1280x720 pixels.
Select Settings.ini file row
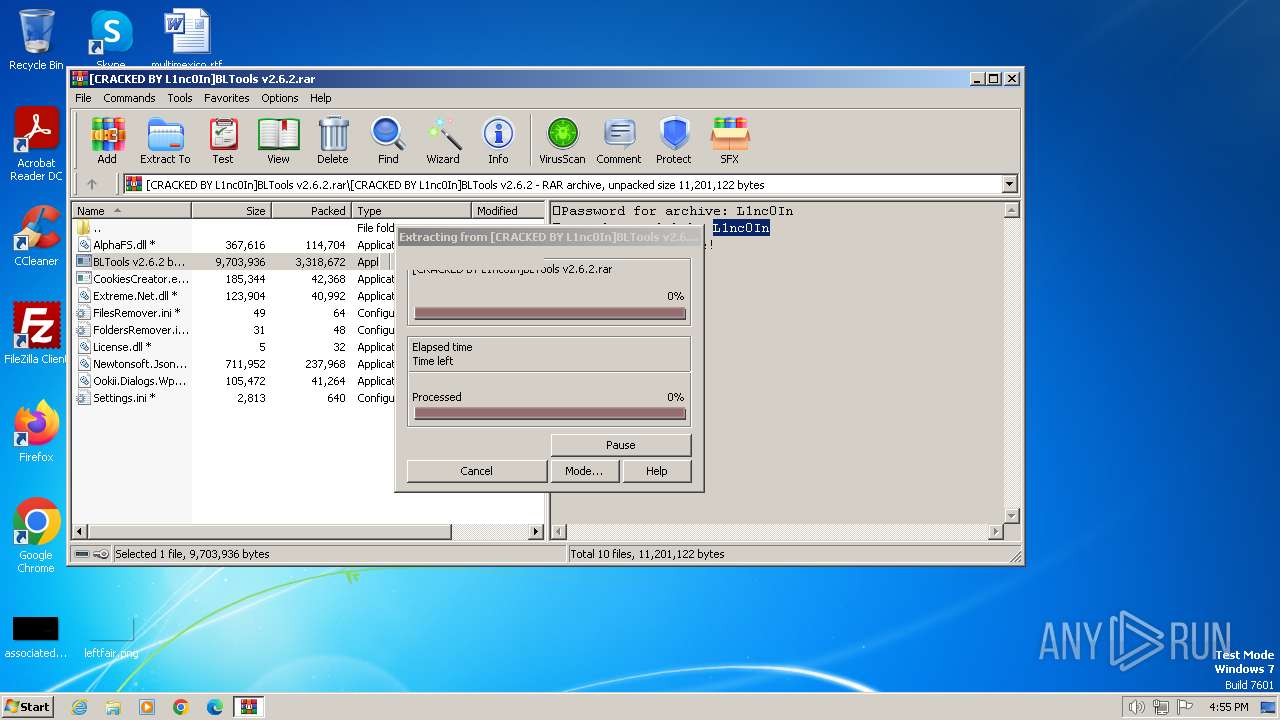tap(235, 398)
